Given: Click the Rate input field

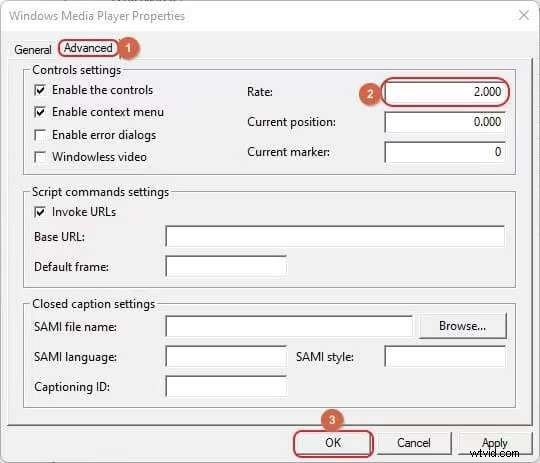Looking at the screenshot, I should (445, 92).
